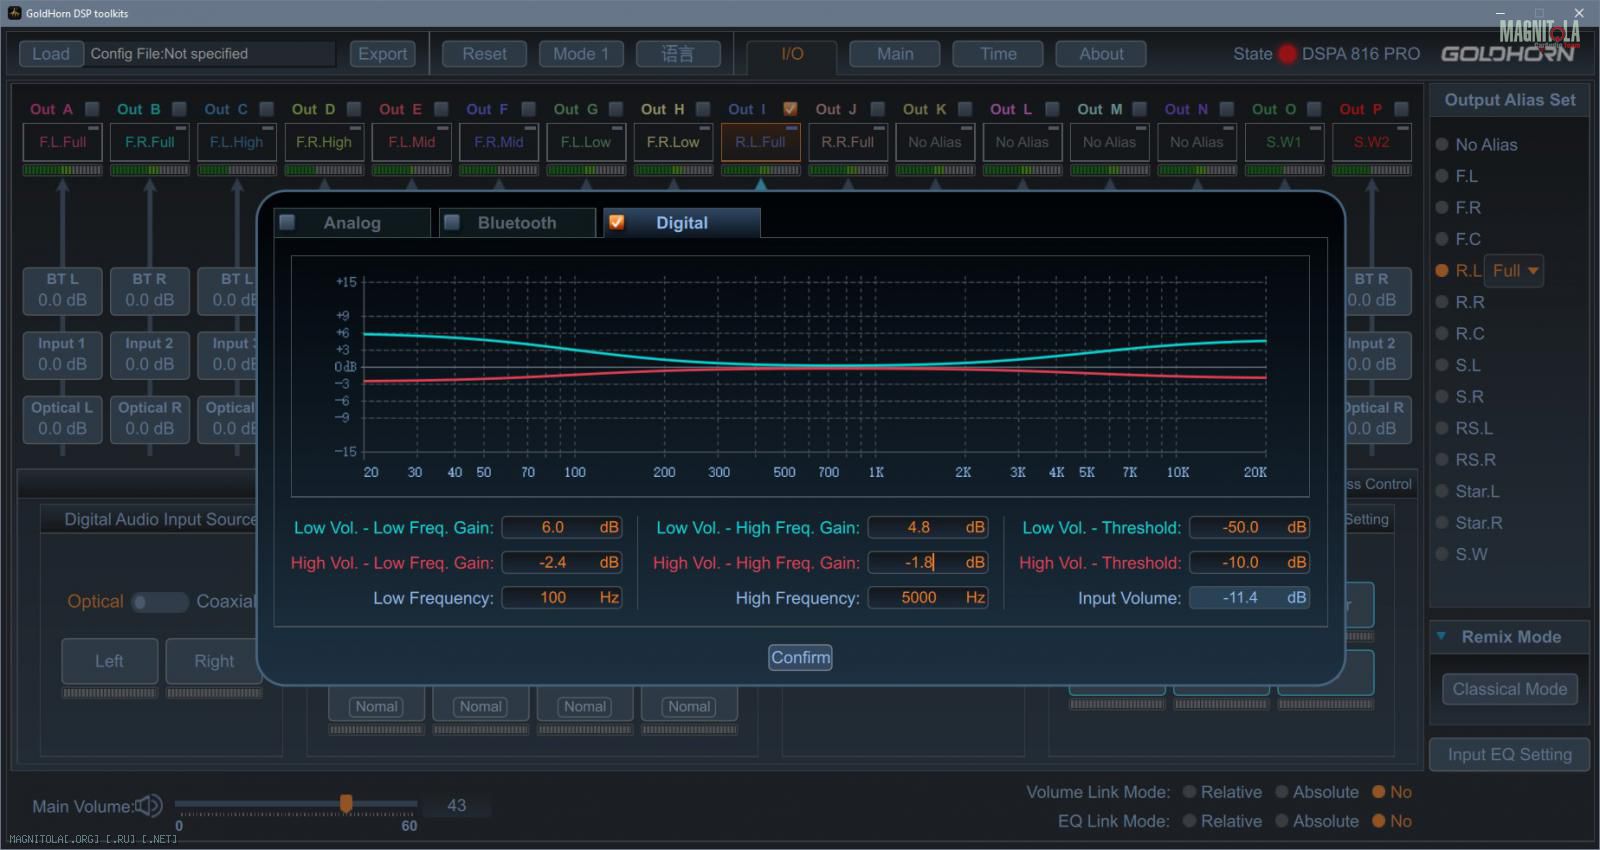Click the Low Vol. High Freq. Gain field
This screenshot has height=850, width=1600.
928,527
